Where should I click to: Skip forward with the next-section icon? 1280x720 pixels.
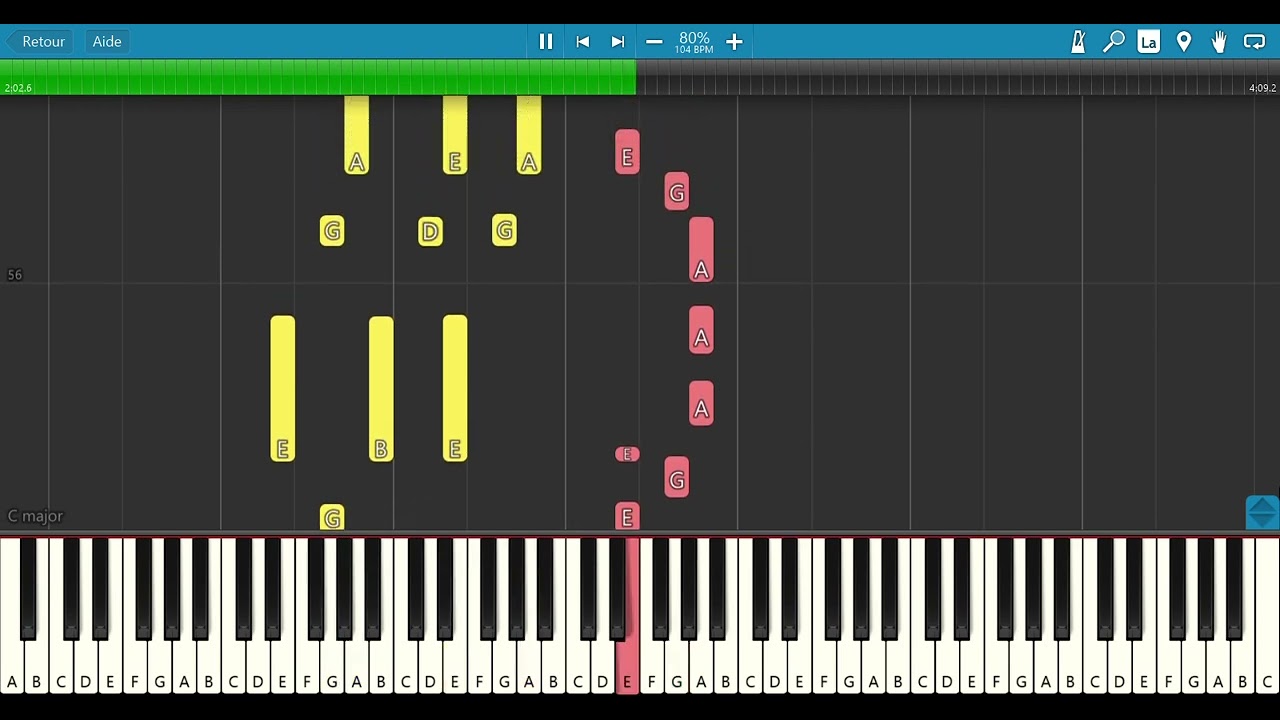[x=618, y=42]
